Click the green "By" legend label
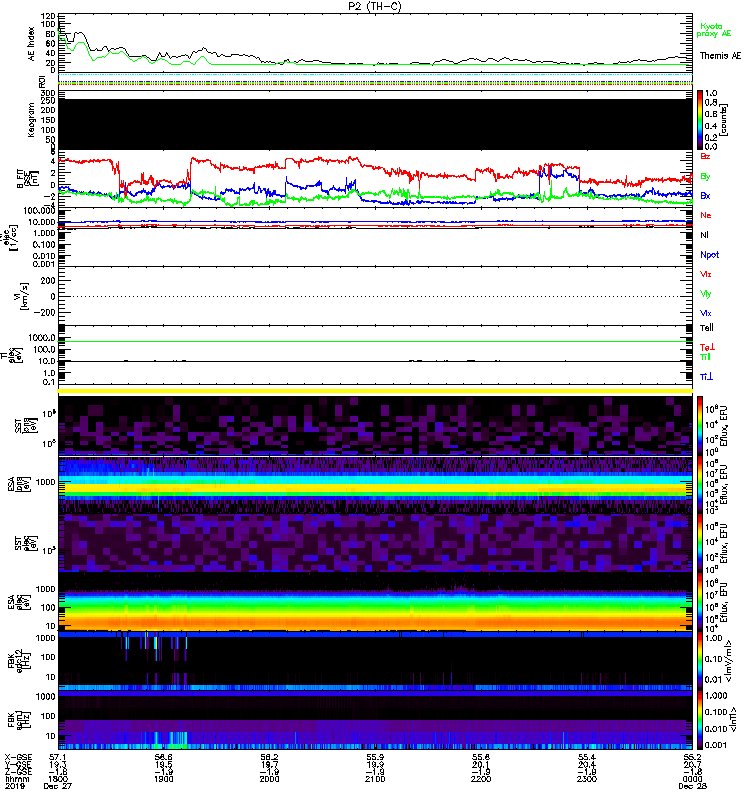Image resolution: width=750 pixels, height=800 pixels. (705, 177)
